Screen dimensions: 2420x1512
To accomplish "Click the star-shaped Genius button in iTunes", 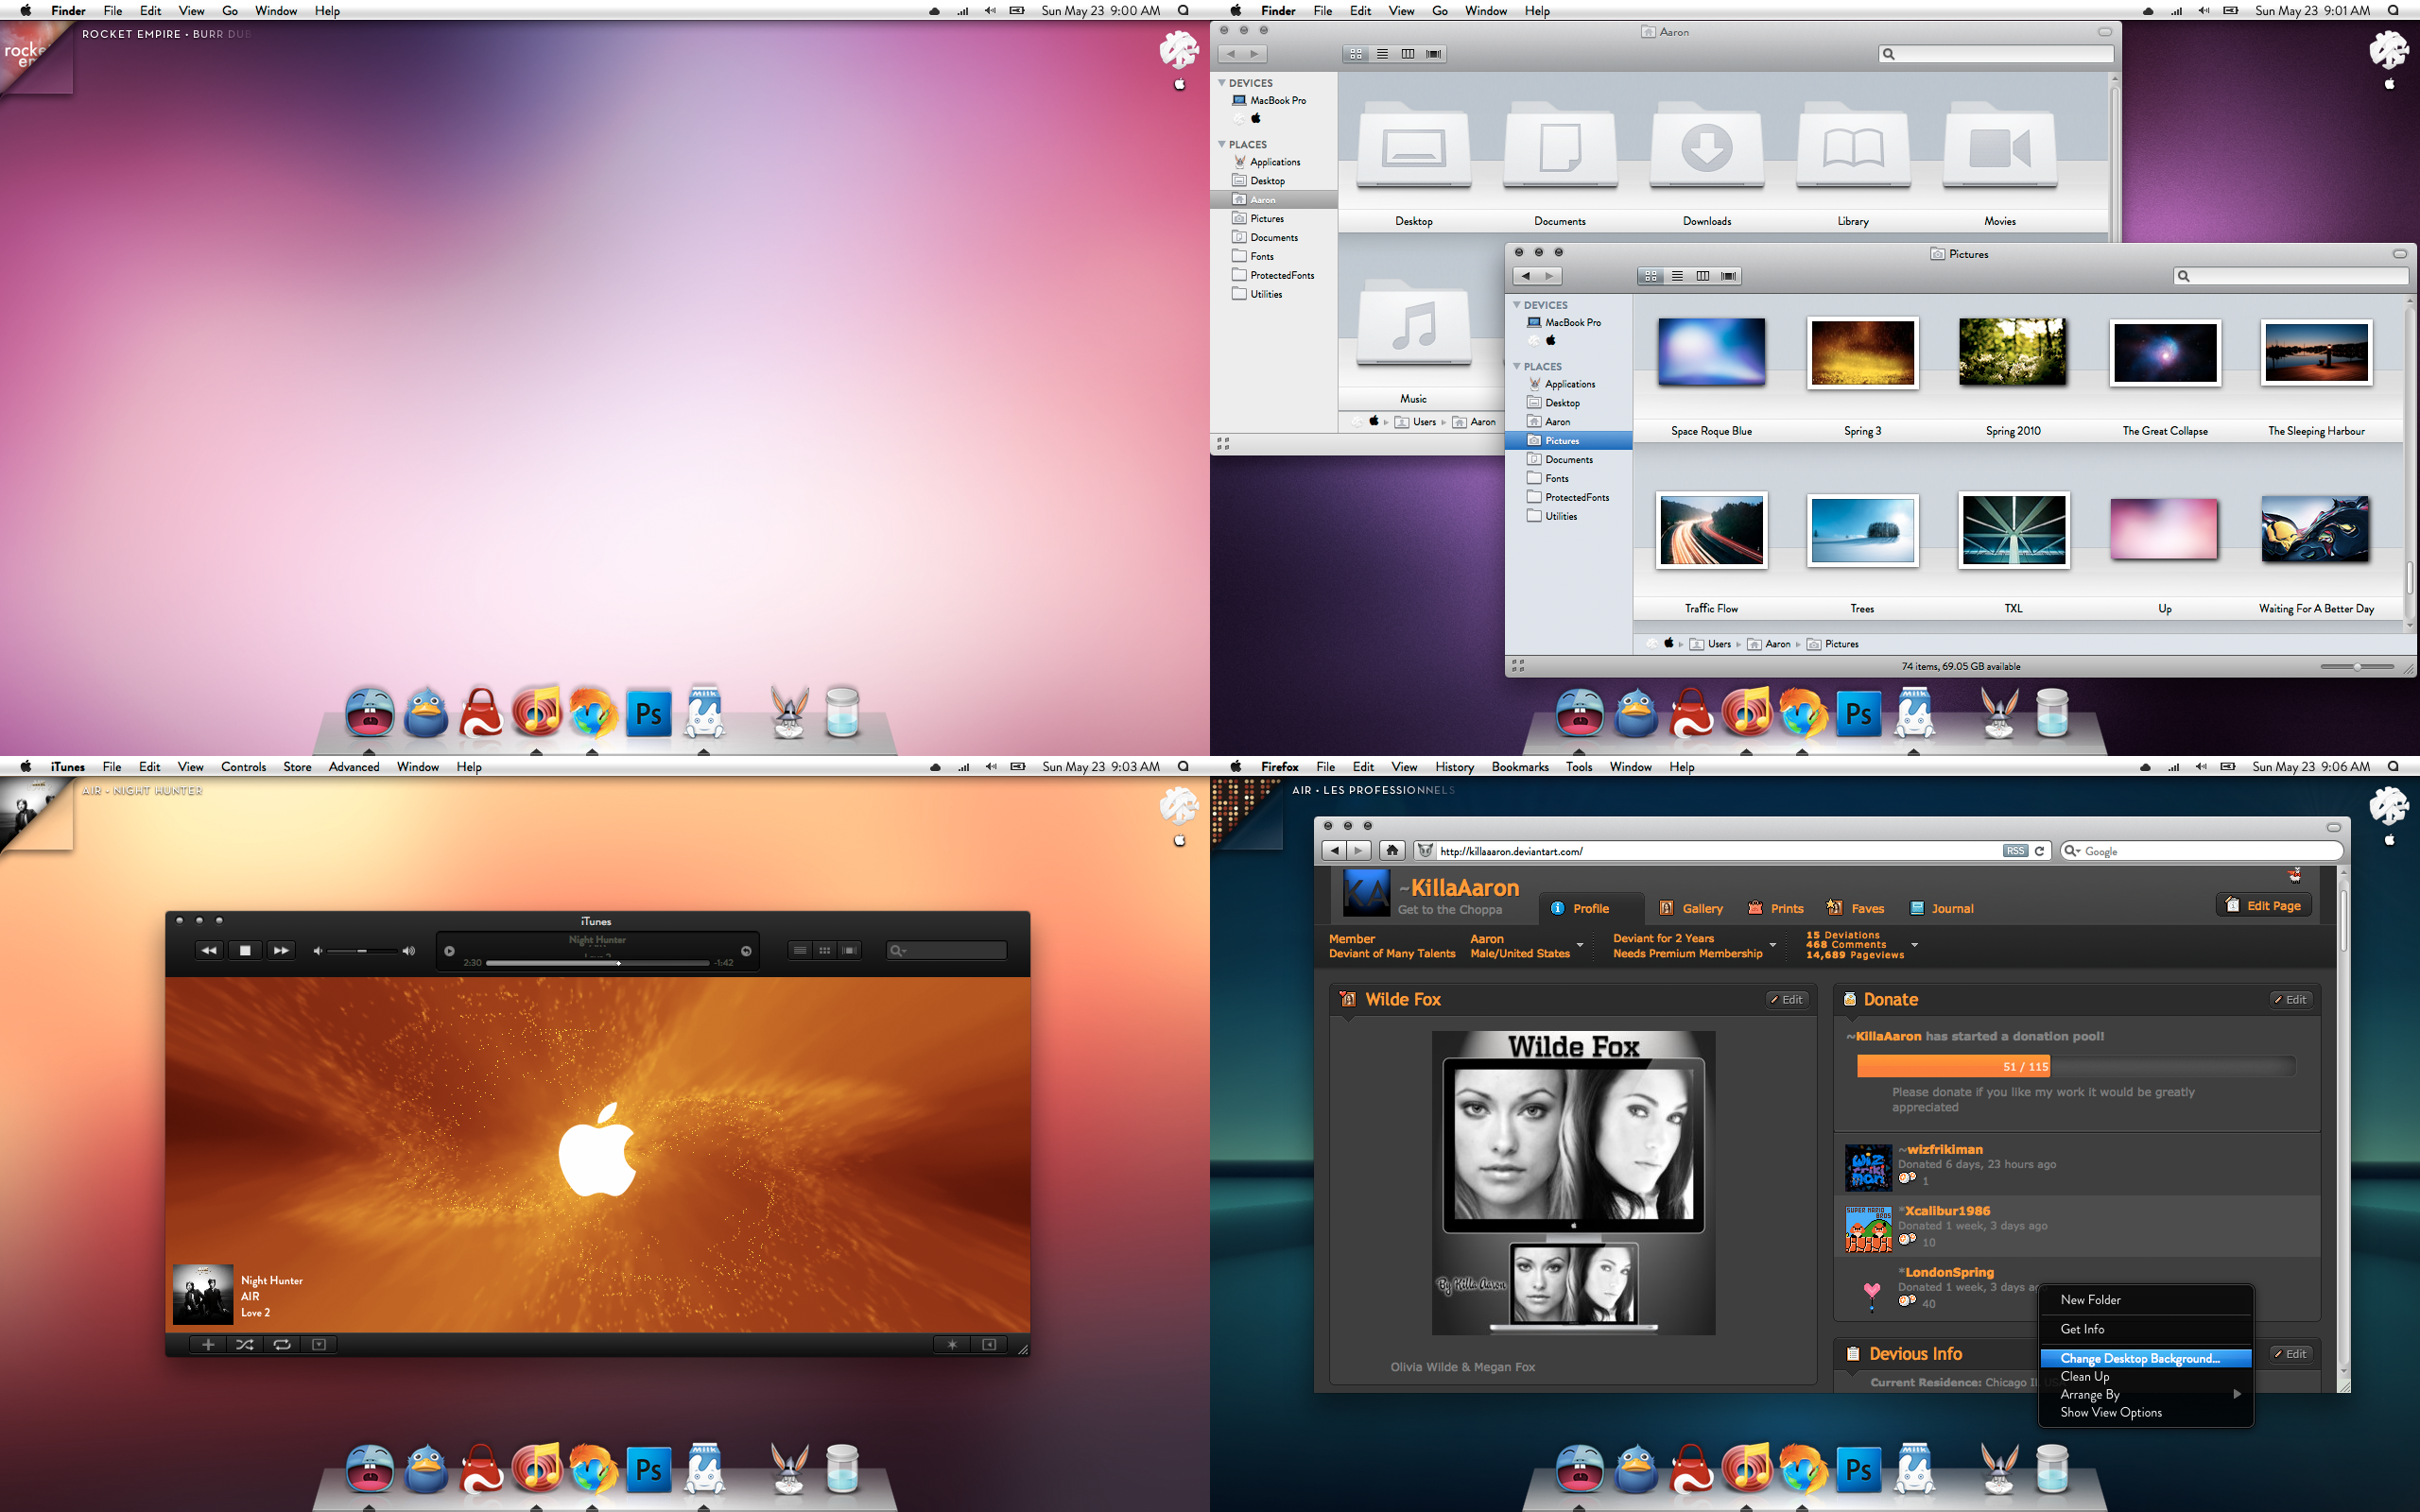I will tap(952, 1344).
